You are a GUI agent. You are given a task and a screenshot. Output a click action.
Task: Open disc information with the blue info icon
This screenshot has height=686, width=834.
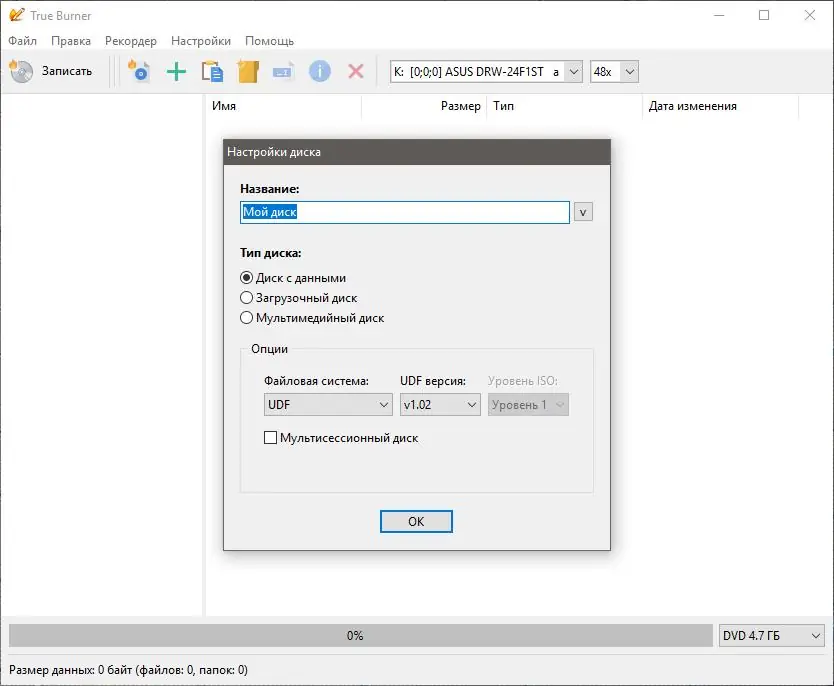[319, 71]
